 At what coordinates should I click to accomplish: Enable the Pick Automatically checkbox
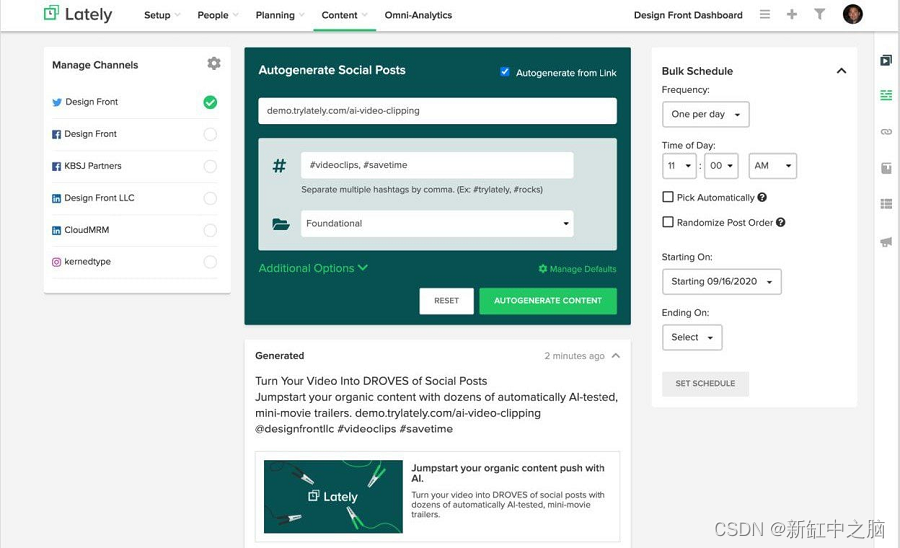tap(668, 197)
